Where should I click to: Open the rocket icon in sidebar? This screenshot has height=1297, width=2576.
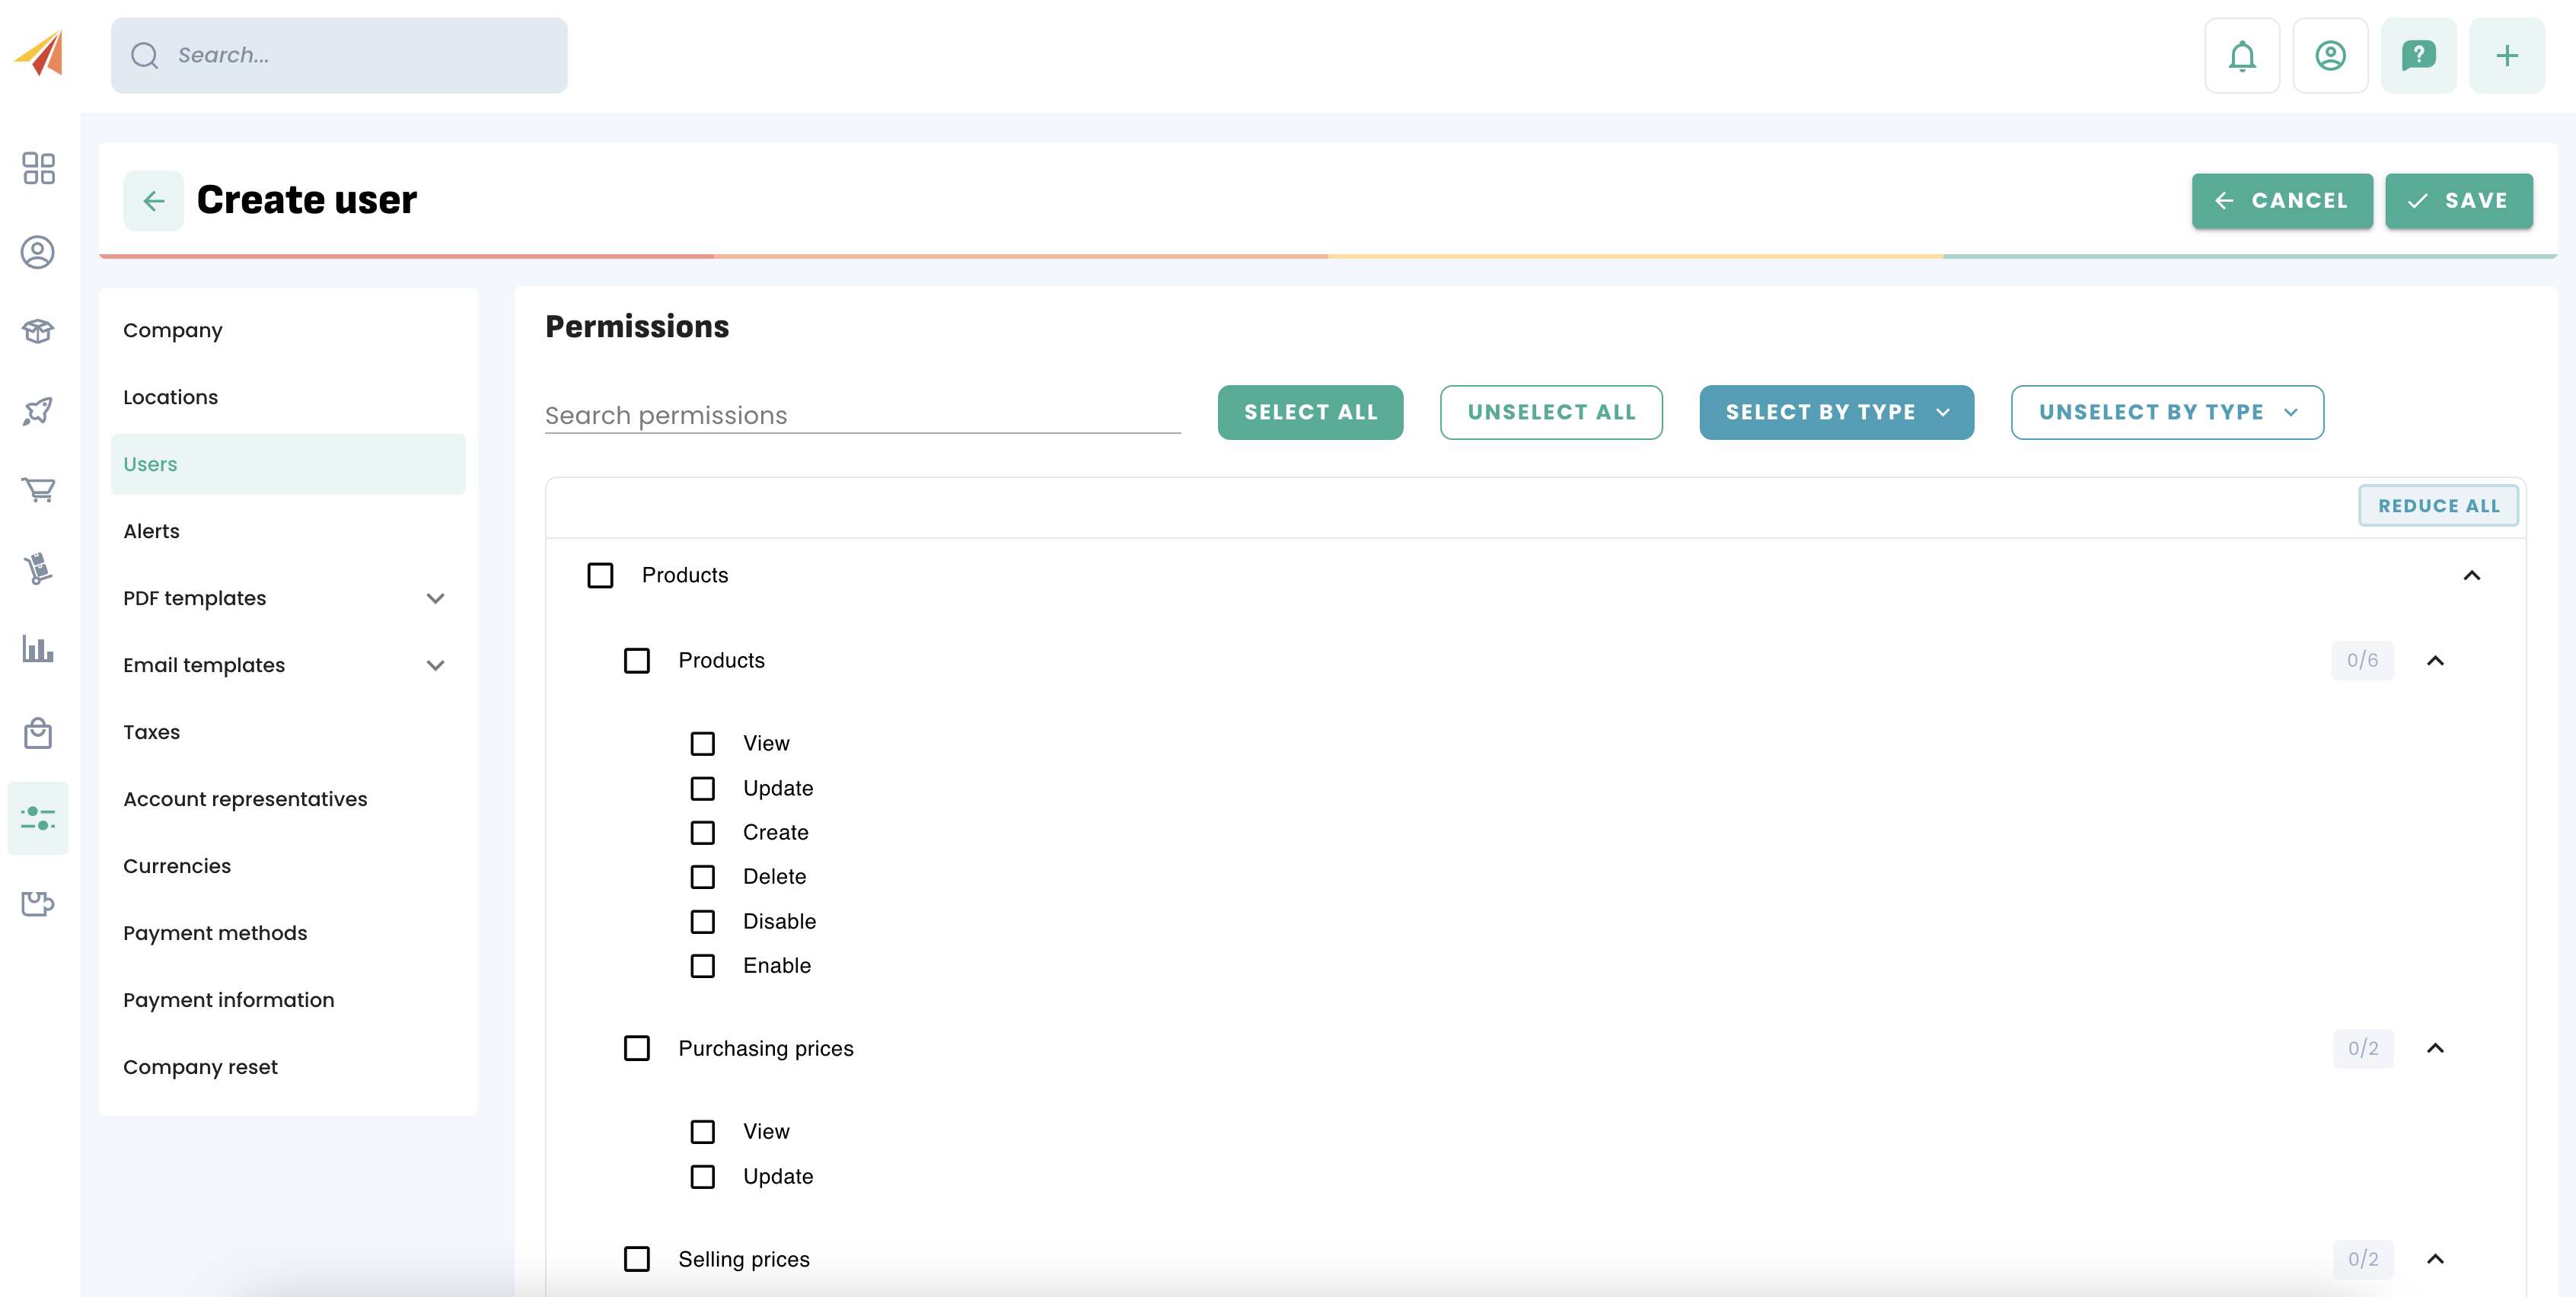[x=38, y=410]
